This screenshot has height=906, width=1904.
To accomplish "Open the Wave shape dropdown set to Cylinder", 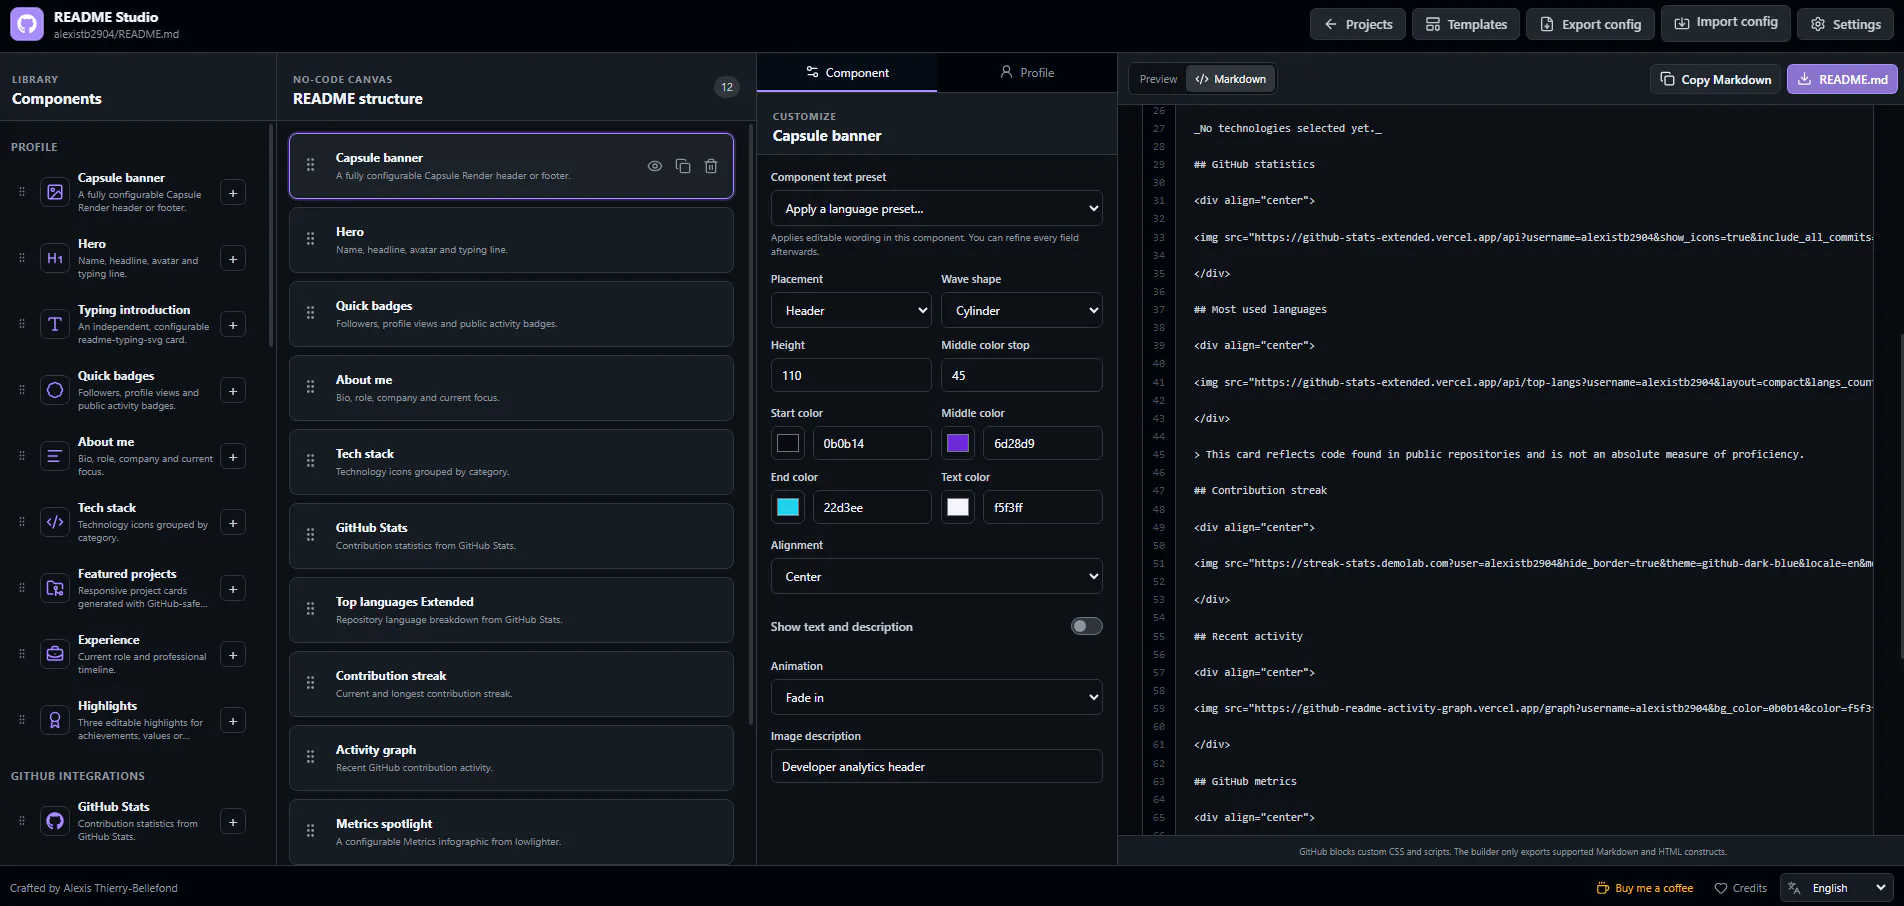I will (1022, 310).
